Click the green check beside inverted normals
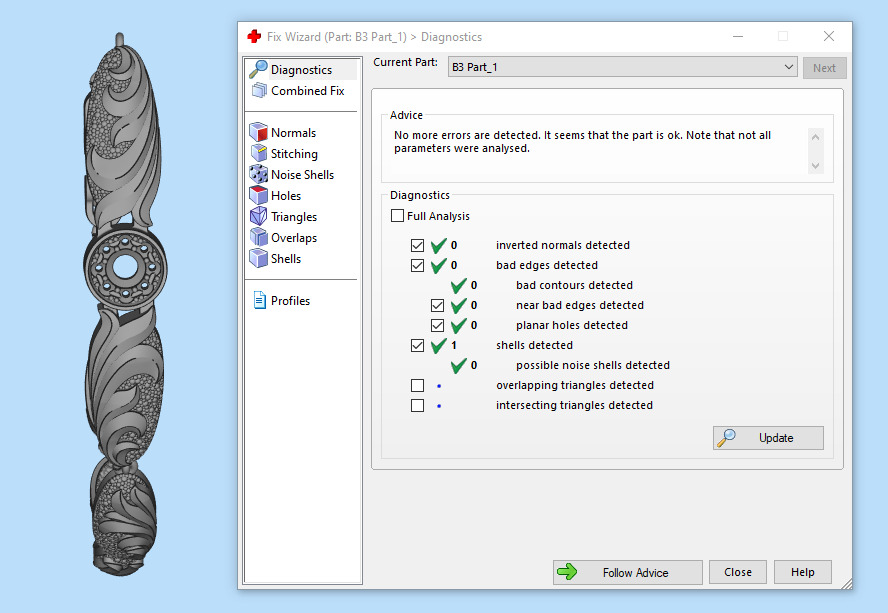The height and width of the screenshot is (613, 888). pyautogui.click(x=438, y=245)
